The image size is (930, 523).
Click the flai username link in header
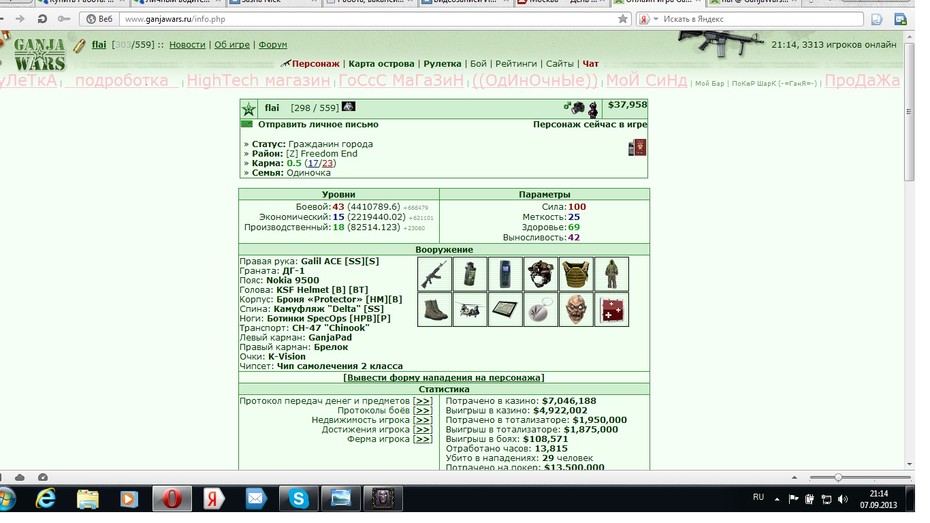(99, 44)
